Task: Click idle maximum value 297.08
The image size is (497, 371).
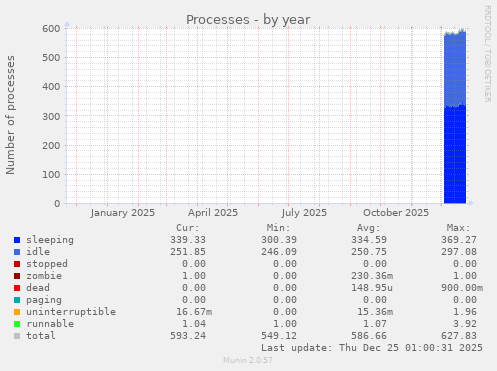Action: click(459, 252)
